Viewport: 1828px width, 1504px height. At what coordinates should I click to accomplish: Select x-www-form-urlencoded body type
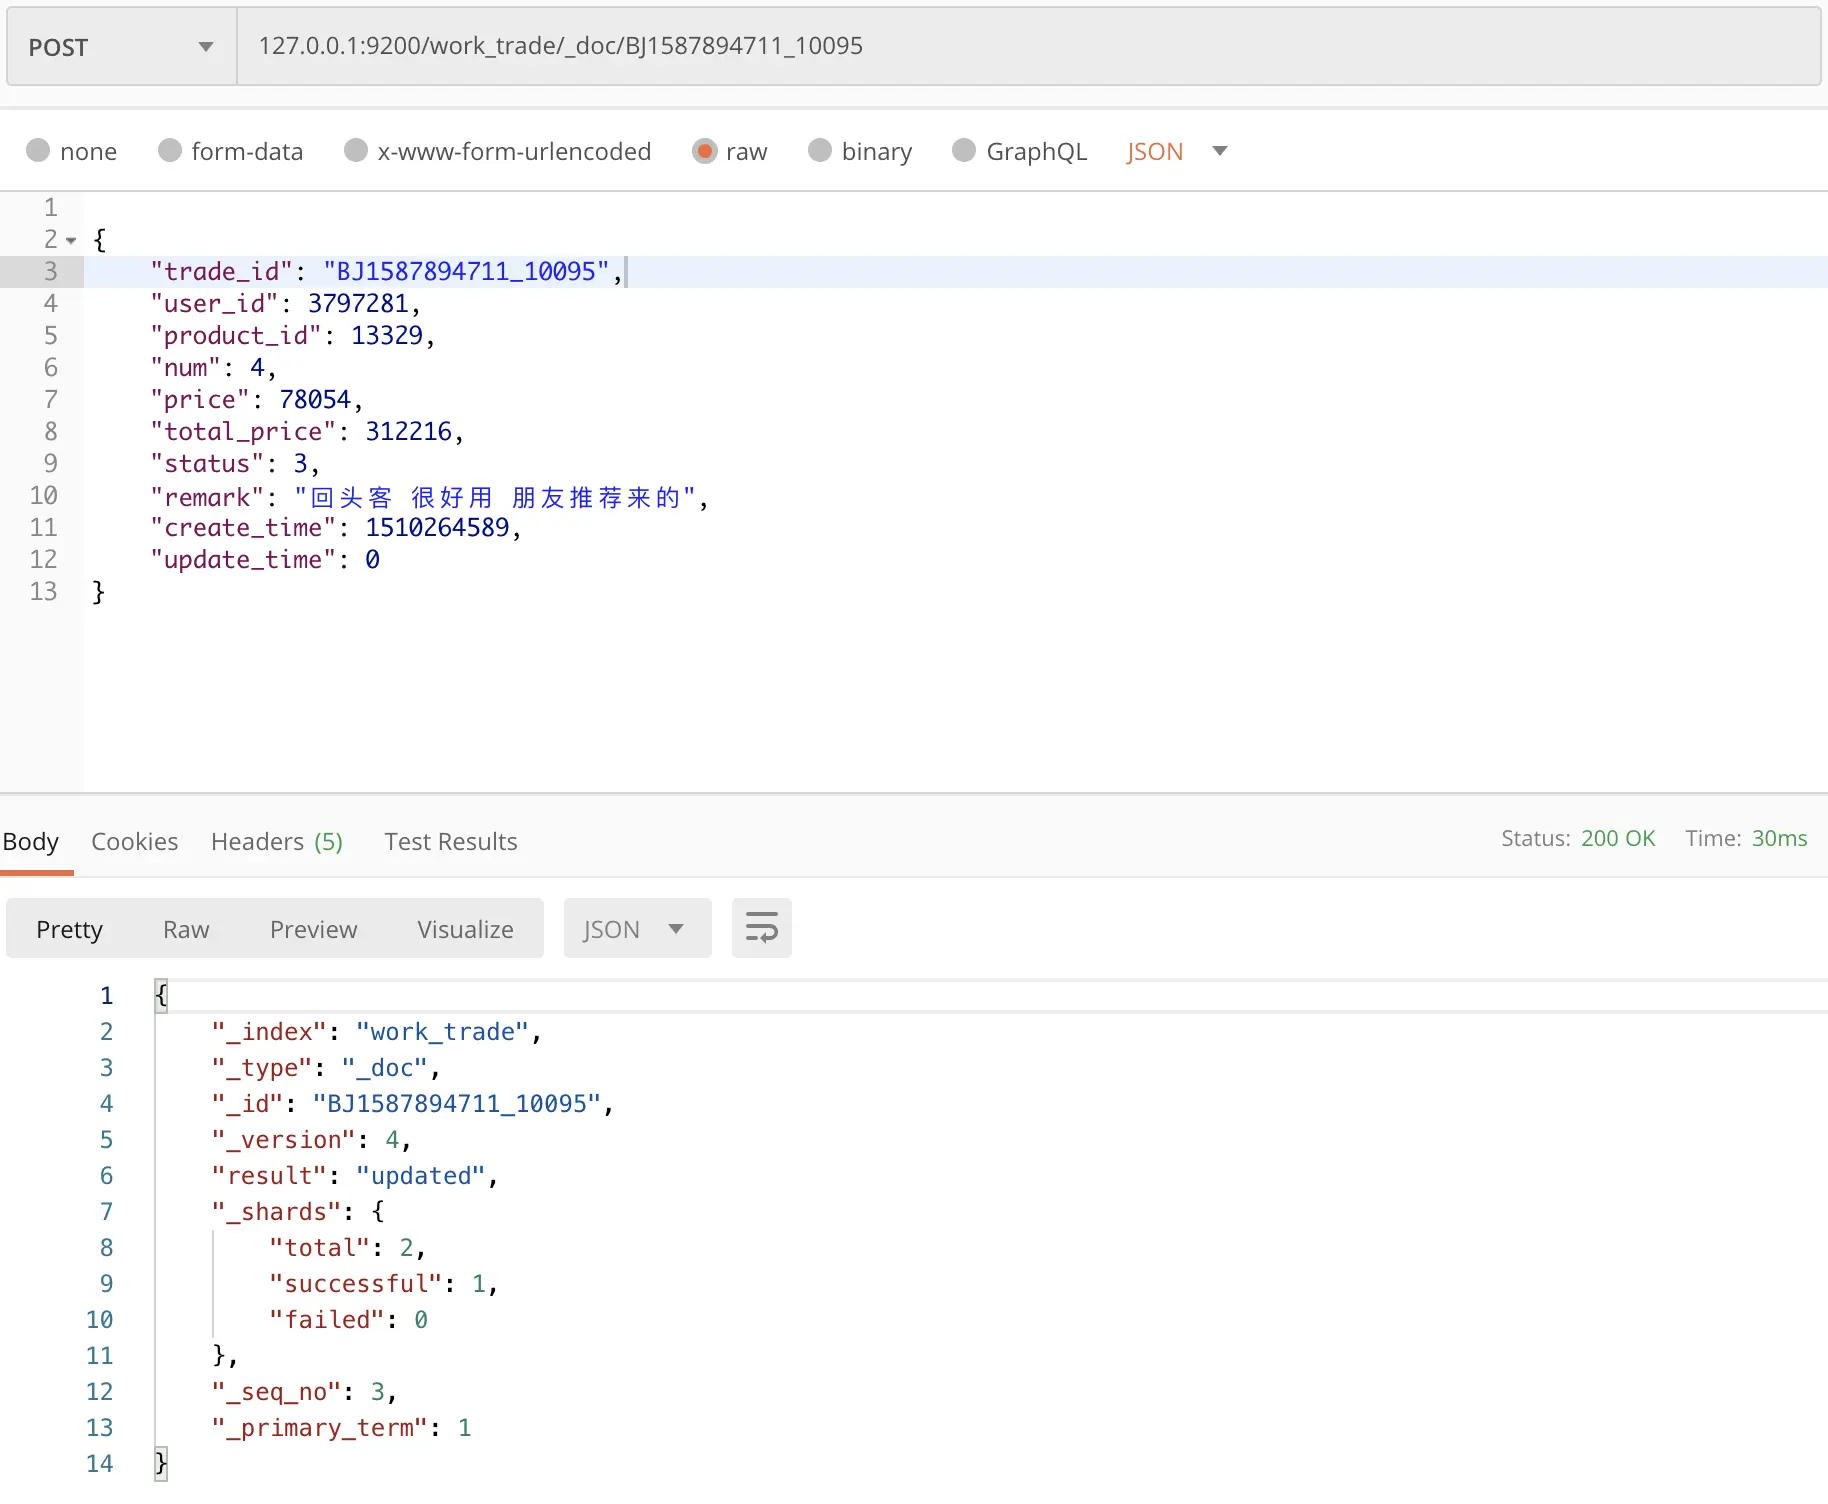497,151
